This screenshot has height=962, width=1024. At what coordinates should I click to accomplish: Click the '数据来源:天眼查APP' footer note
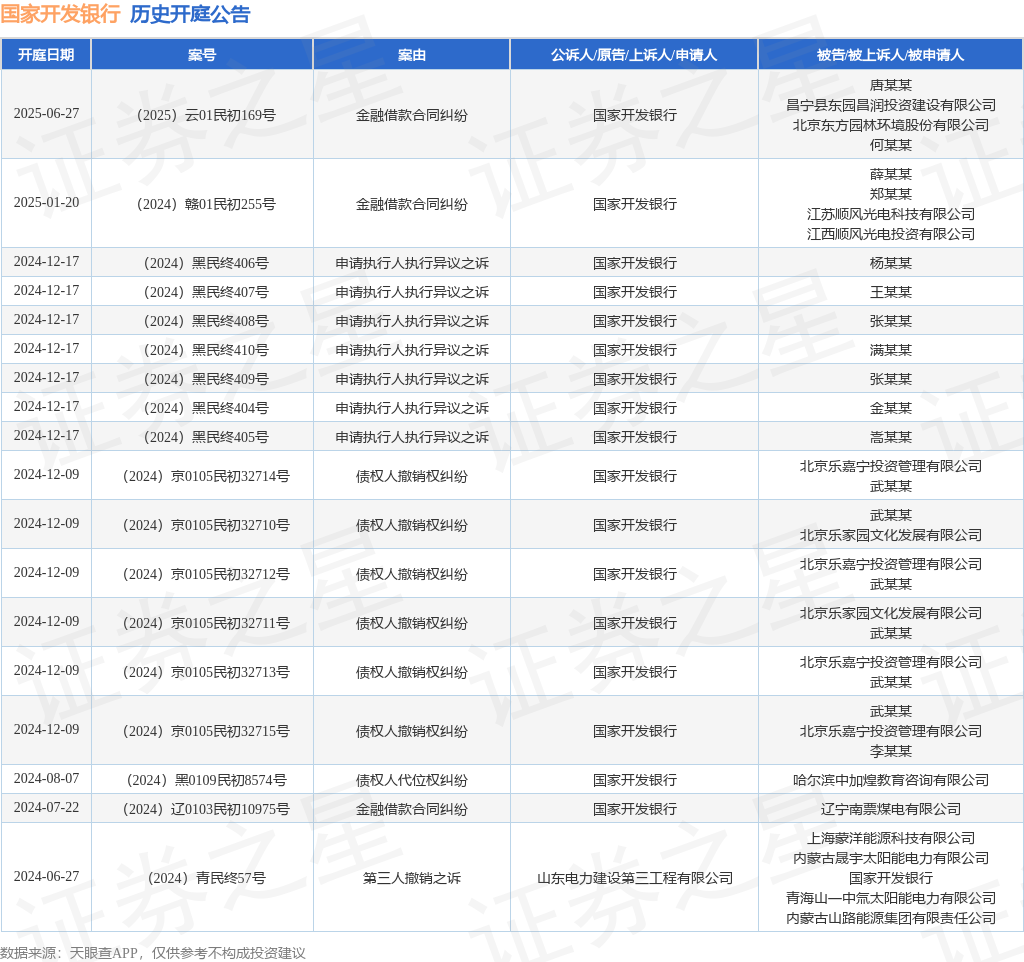(69, 953)
